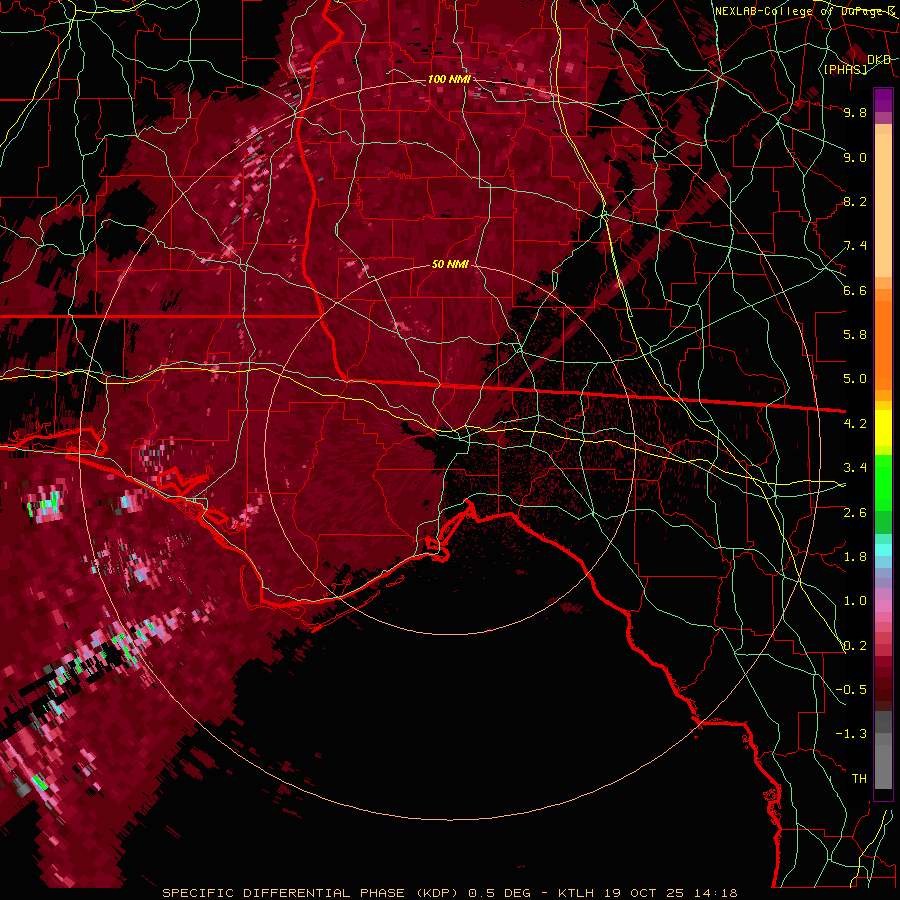Click the -1.3 scale value label

point(851,734)
